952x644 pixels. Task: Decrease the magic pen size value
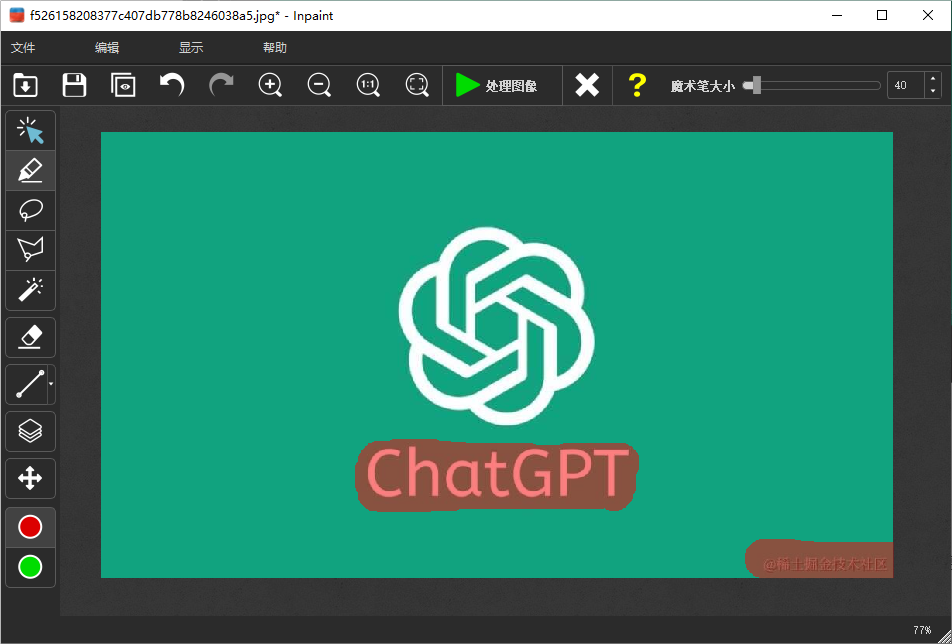point(933,91)
